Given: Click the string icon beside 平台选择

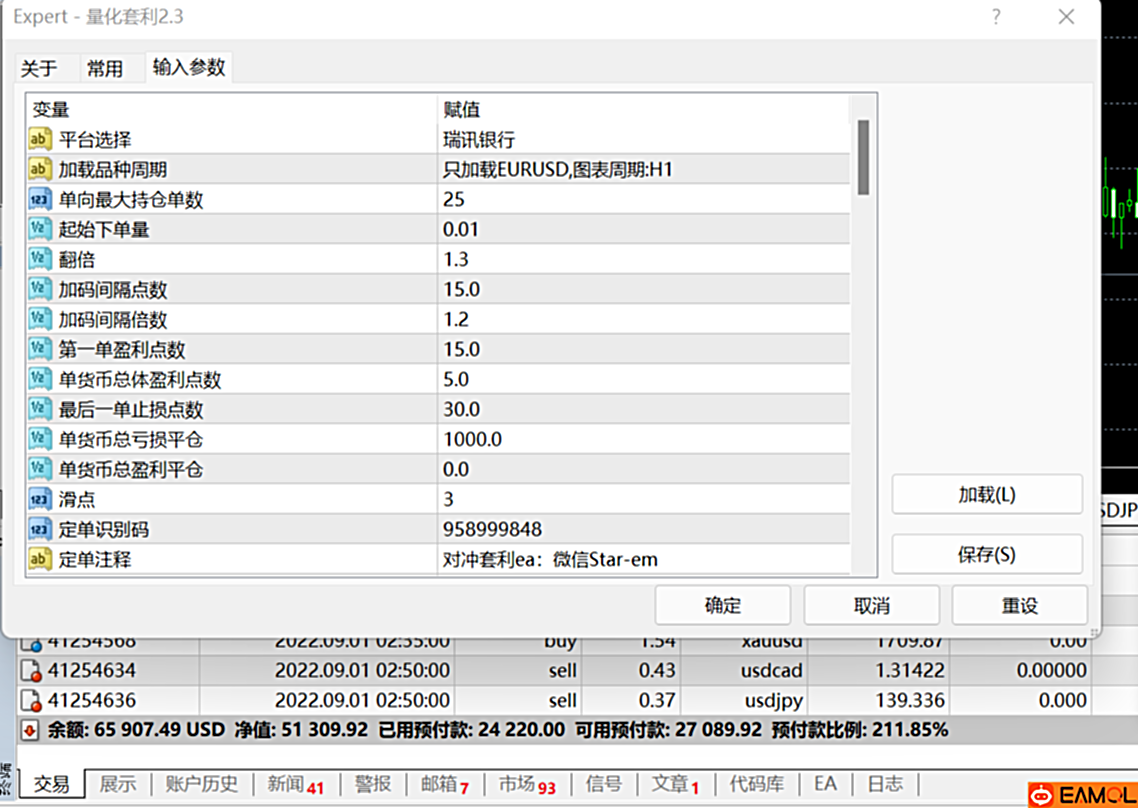Looking at the screenshot, I should coord(40,139).
